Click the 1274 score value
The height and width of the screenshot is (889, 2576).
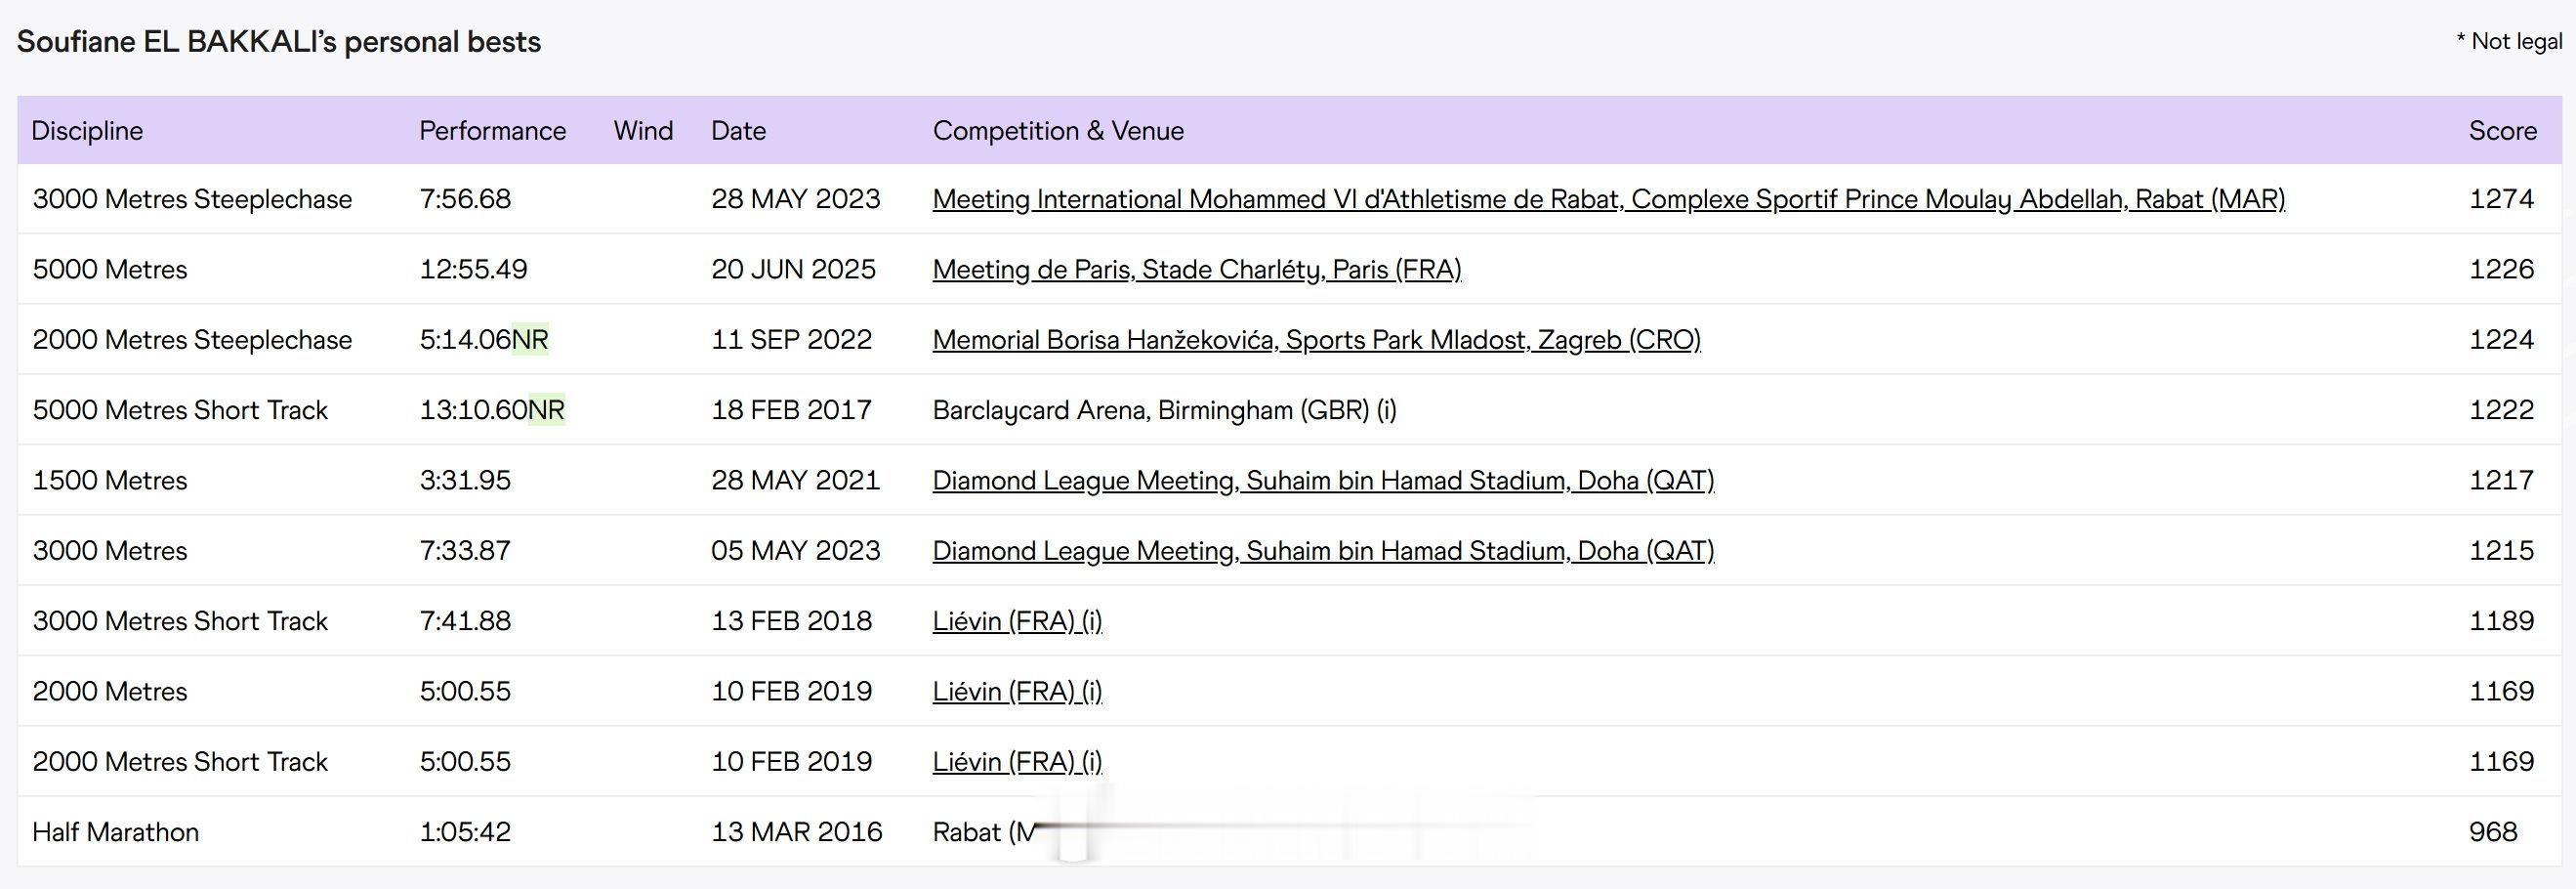click(x=2501, y=199)
